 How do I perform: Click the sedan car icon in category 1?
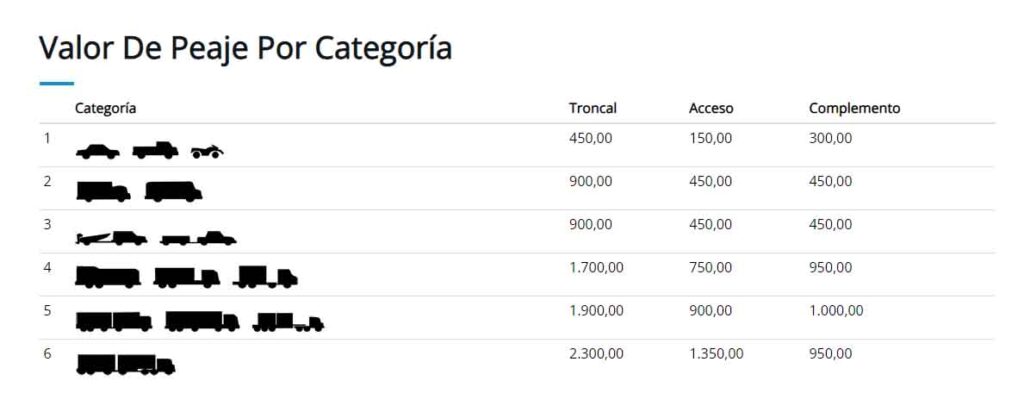(x=98, y=151)
